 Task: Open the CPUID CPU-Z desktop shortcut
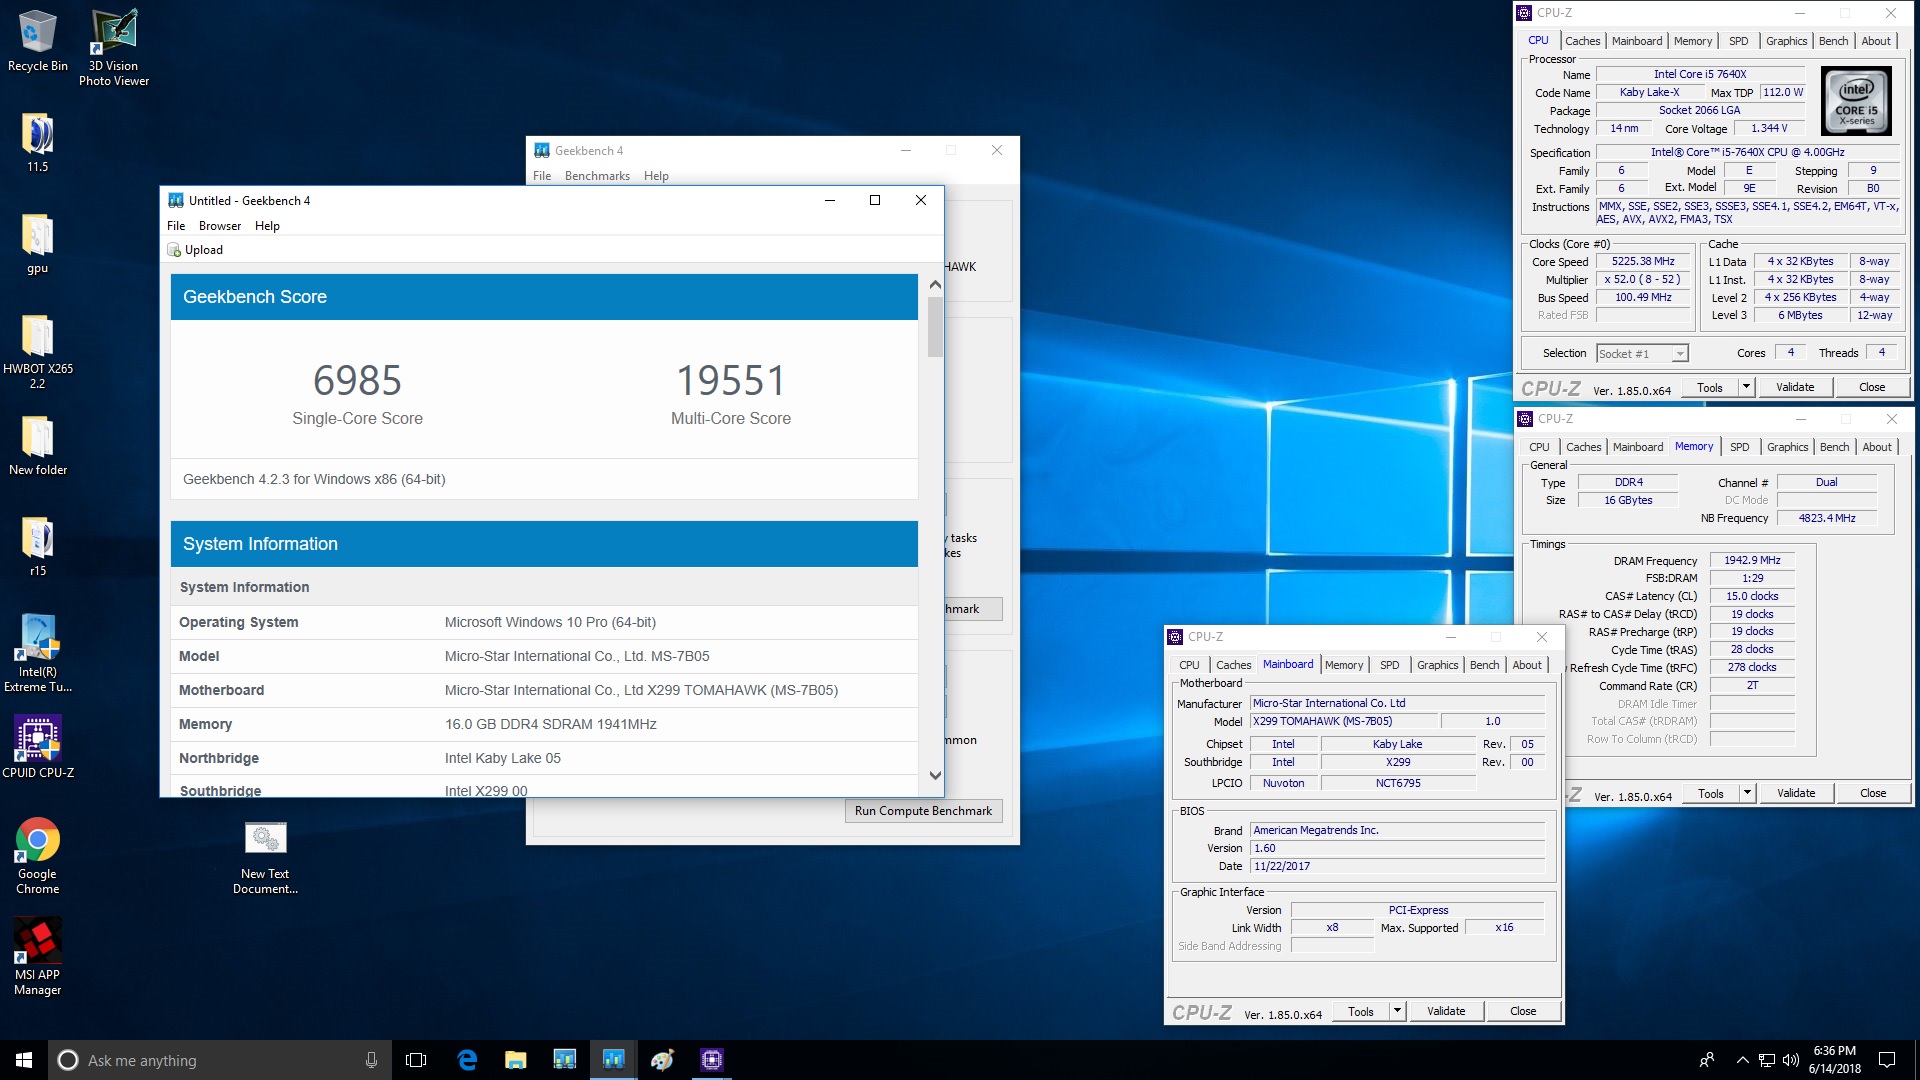point(37,747)
